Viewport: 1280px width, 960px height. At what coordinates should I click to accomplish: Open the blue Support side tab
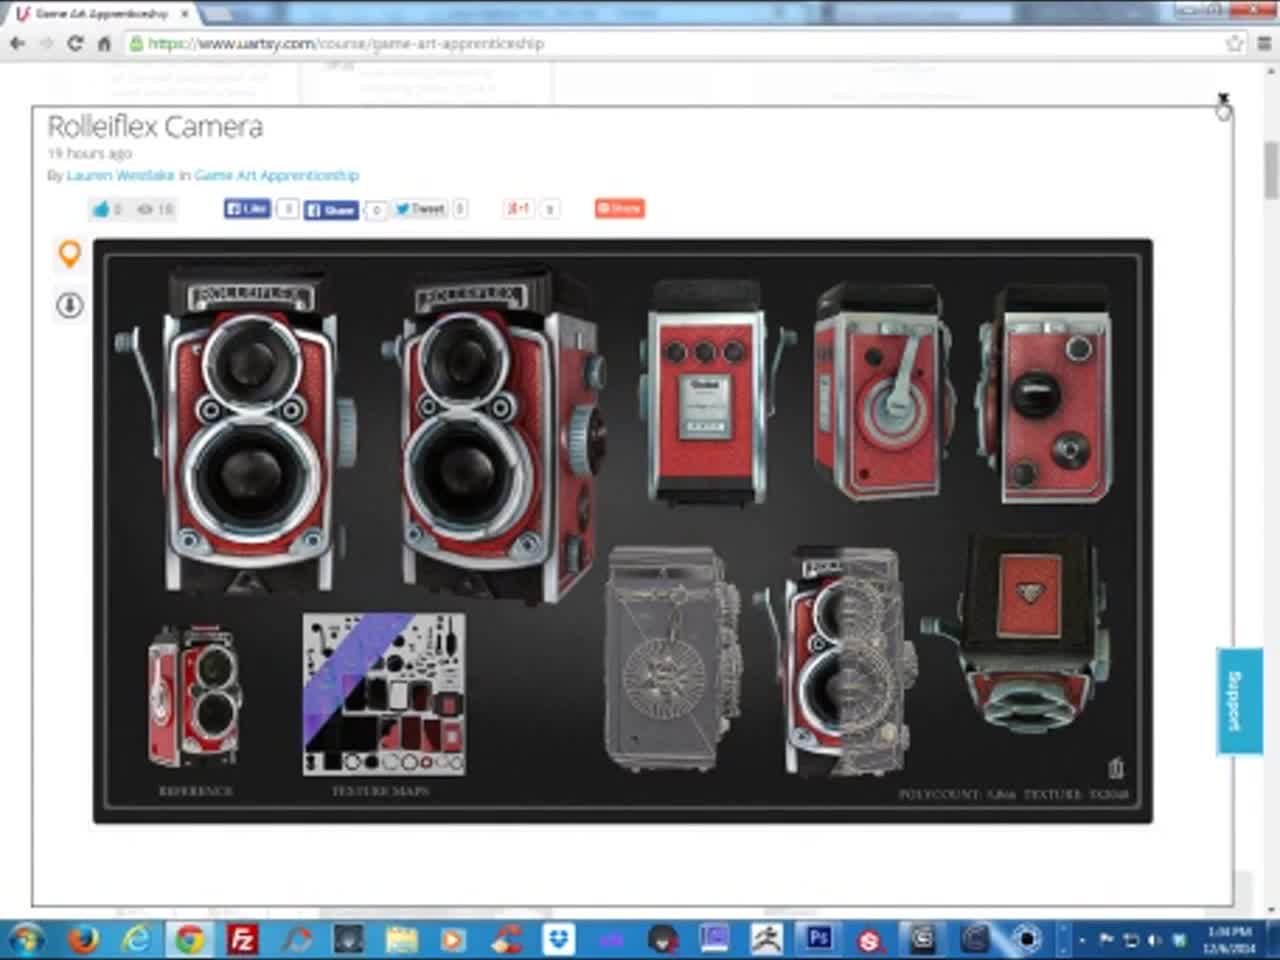pos(1238,701)
